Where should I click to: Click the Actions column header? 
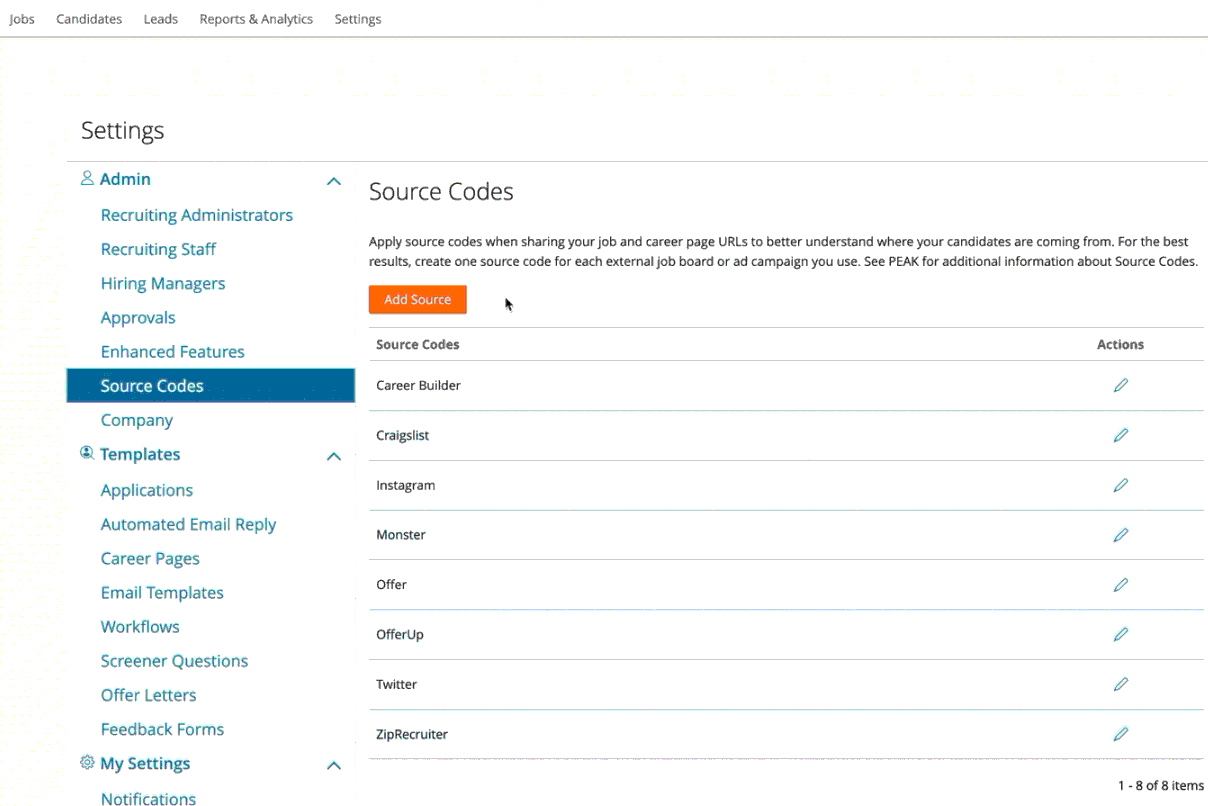point(1120,344)
